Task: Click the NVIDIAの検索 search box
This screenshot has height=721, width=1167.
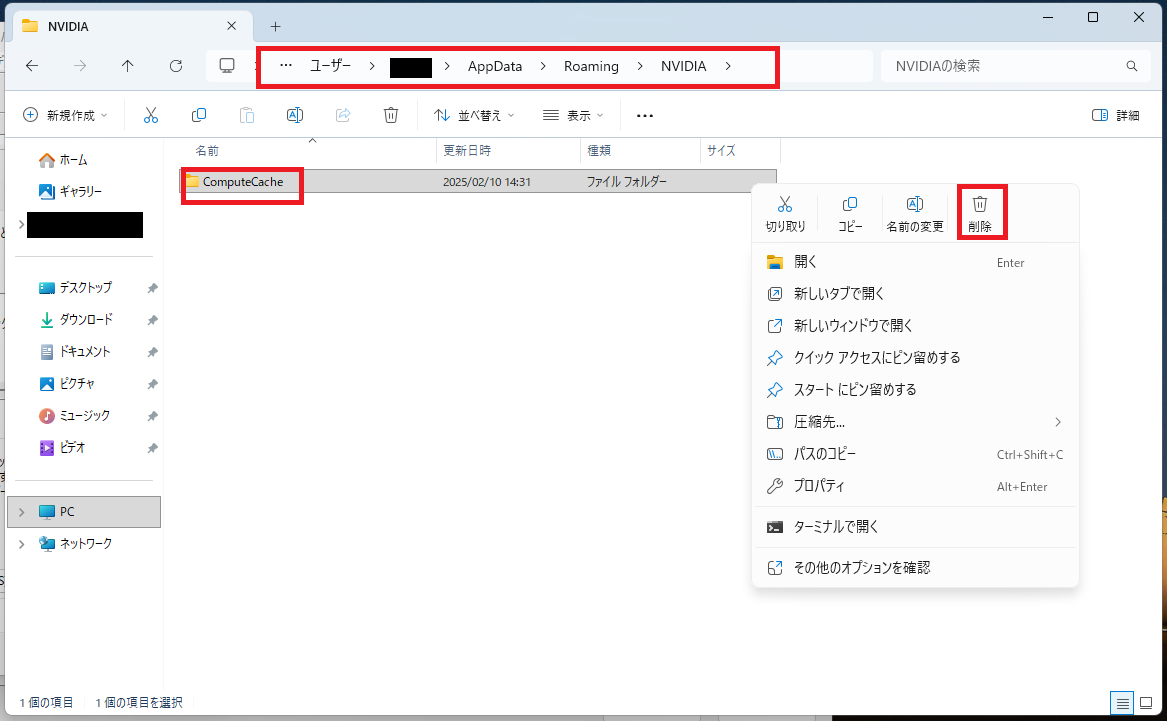Action: (x=1005, y=66)
